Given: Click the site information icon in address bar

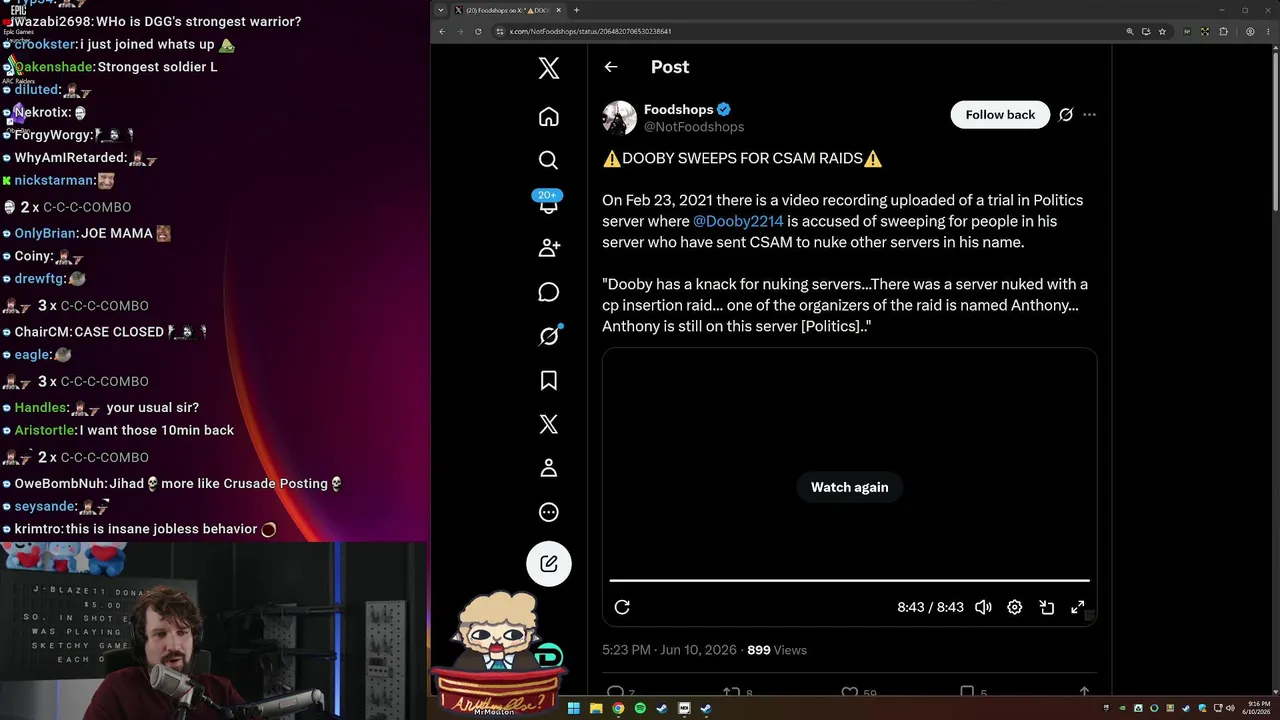Looking at the screenshot, I should coord(499,31).
